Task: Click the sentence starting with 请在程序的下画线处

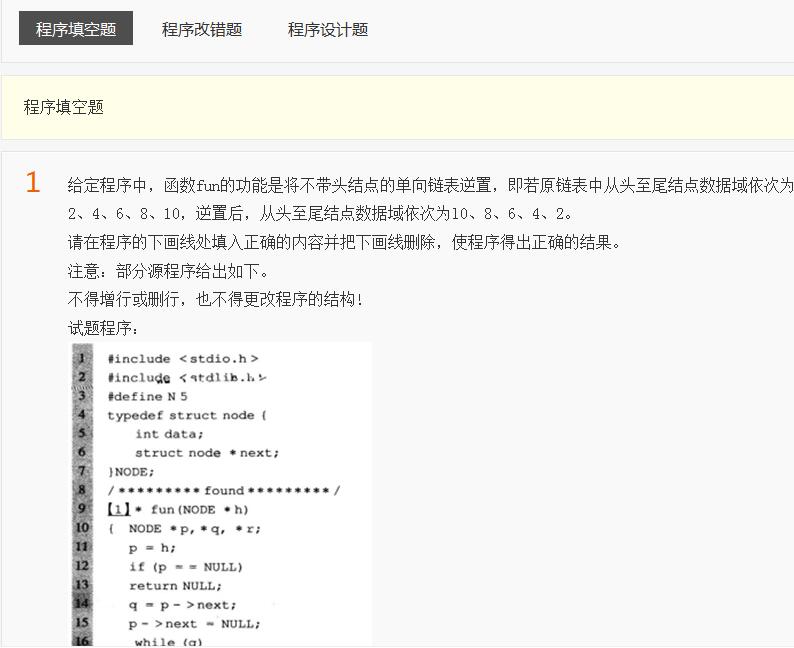Action: click(344, 243)
